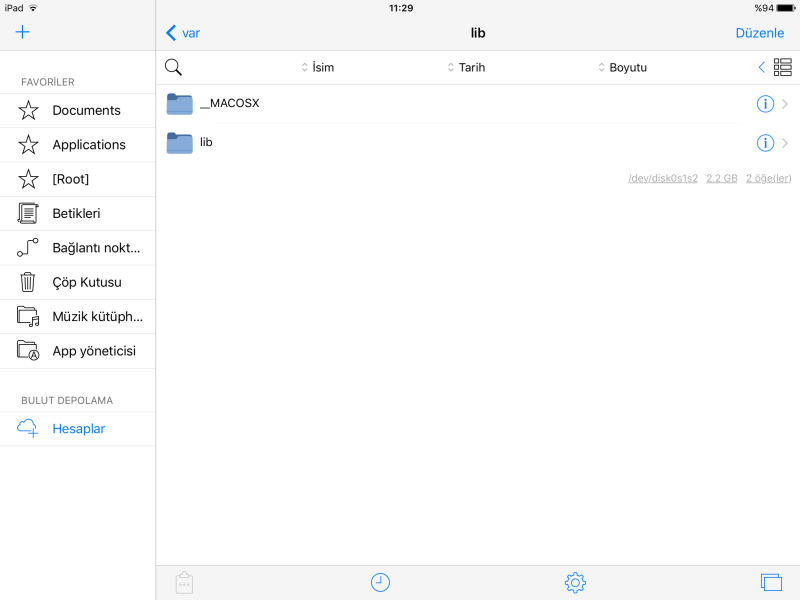Viewport: 800px width, 600px height.
Task: Open the search magnifier icon
Action: tap(173, 67)
